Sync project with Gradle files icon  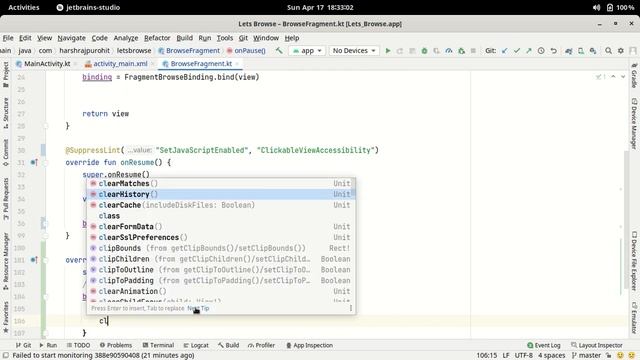[x=569, y=51]
